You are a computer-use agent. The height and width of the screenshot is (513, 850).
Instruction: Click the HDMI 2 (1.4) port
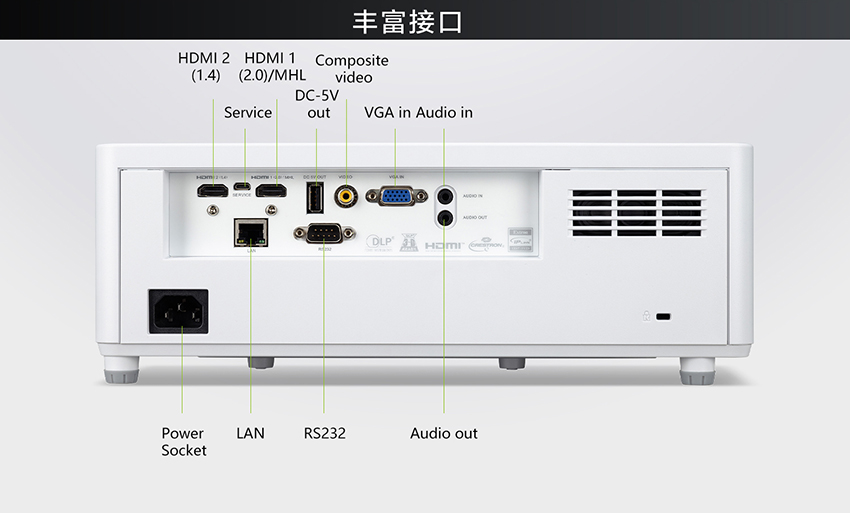pyautogui.click(x=212, y=190)
